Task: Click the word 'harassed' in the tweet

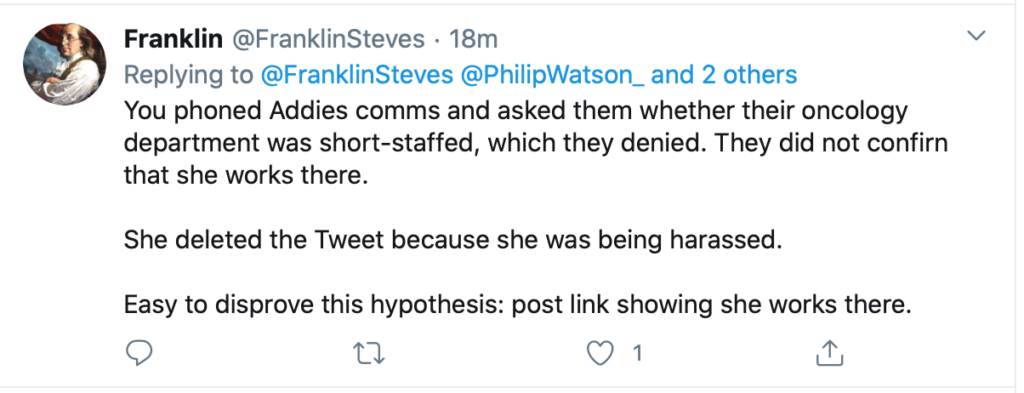Action: 726,240
